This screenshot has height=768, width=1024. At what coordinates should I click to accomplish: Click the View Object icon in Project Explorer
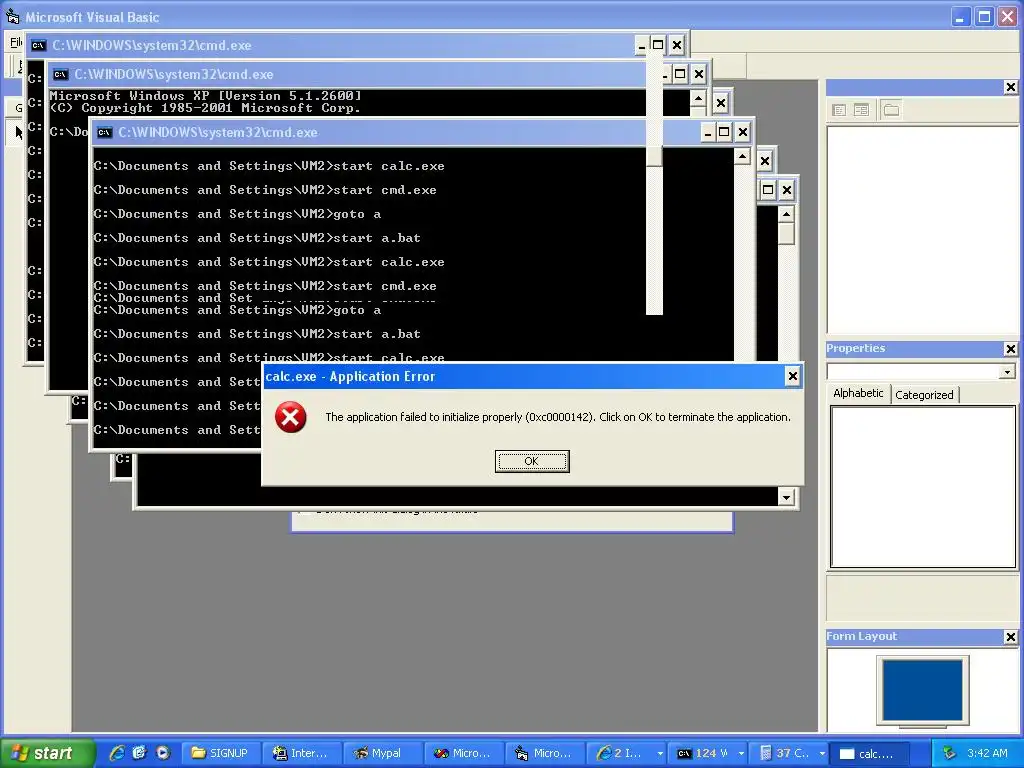point(861,110)
